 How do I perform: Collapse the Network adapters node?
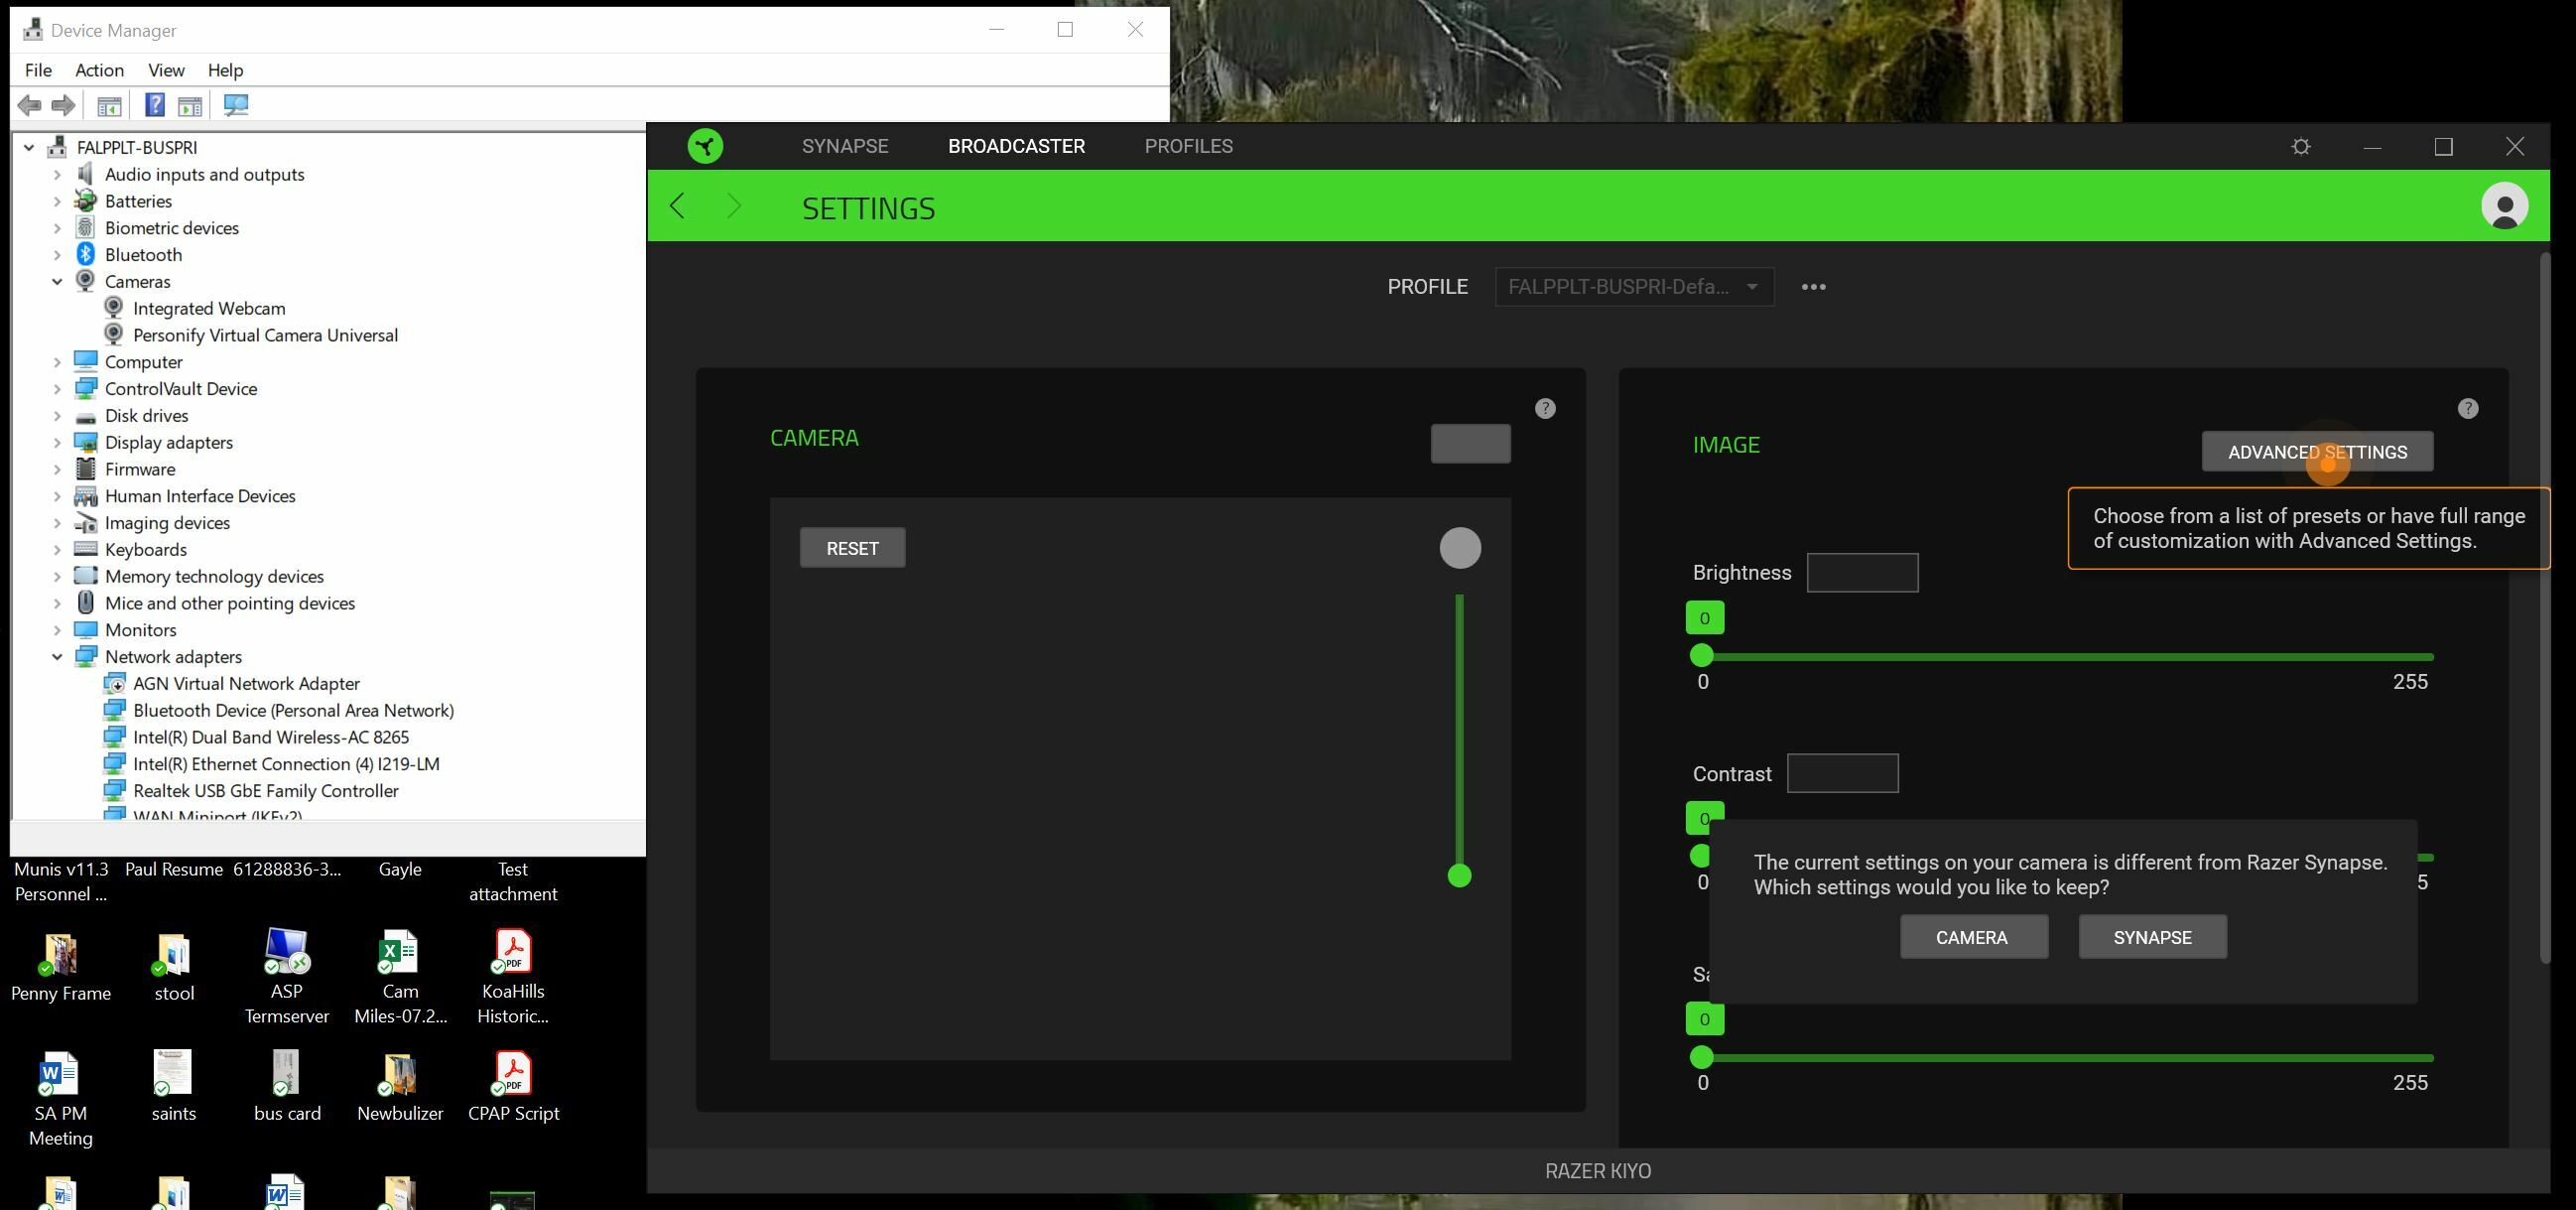pyautogui.click(x=57, y=657)
